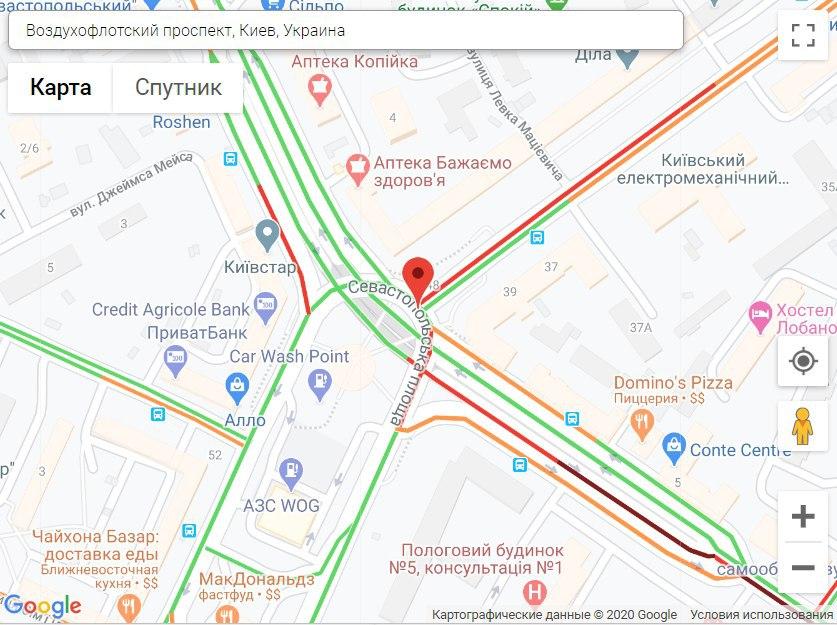Zoom in with the plus button

[x=802, y=516]
